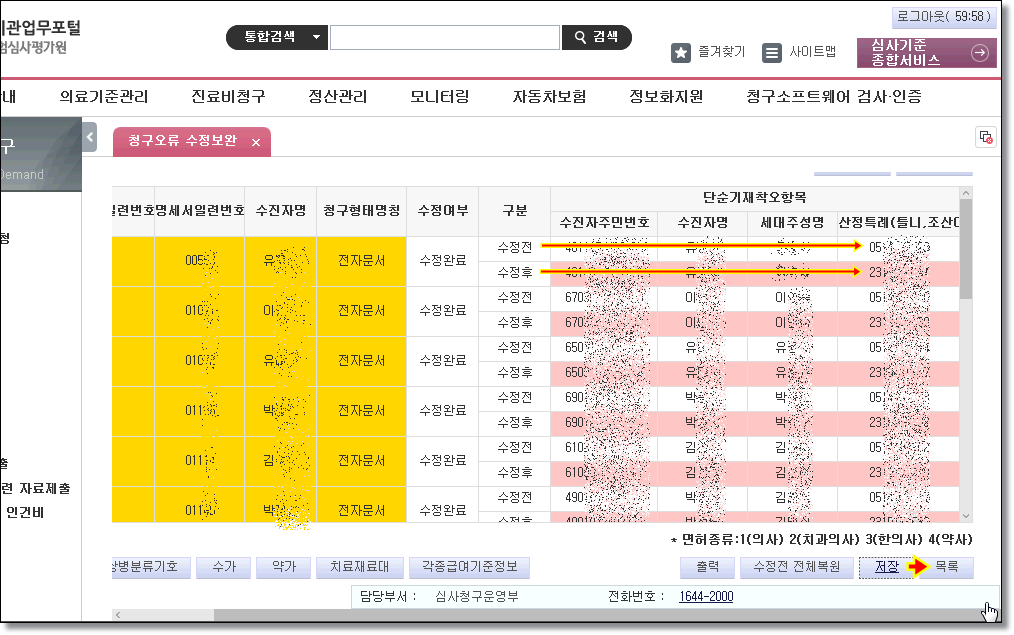Click the 수정전 전체복원 button
This screenshot has height=635, width=1014.
[x=796, y=567]
